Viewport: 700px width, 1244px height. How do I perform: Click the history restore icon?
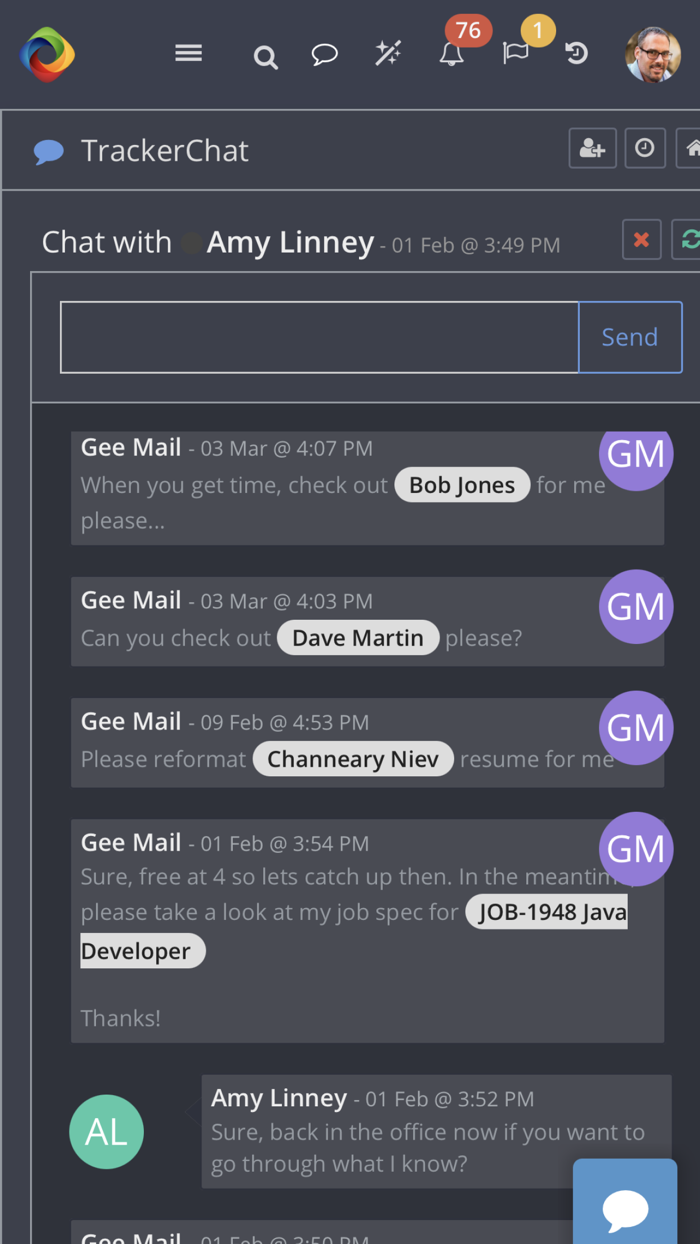click(576, 55)
